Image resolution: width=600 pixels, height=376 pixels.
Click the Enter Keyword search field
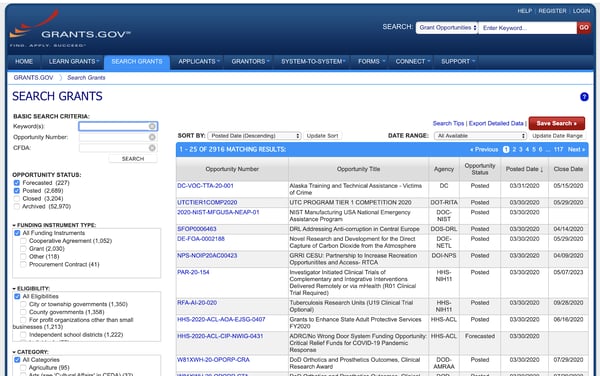coord(527,28)
